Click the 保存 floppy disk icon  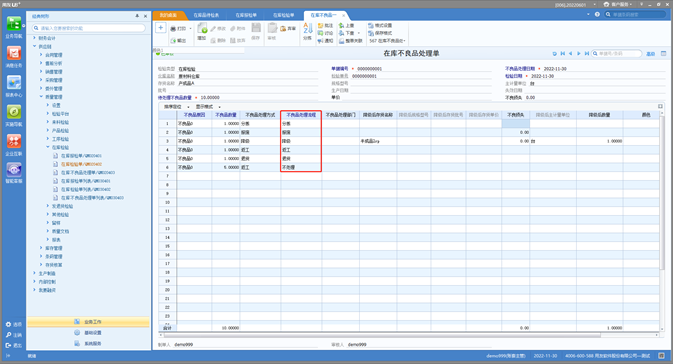(x=256, y=28)
